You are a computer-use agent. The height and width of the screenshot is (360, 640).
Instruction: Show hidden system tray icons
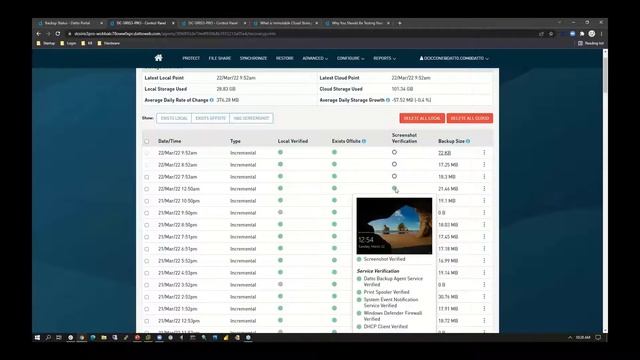(x=570, y=338)
